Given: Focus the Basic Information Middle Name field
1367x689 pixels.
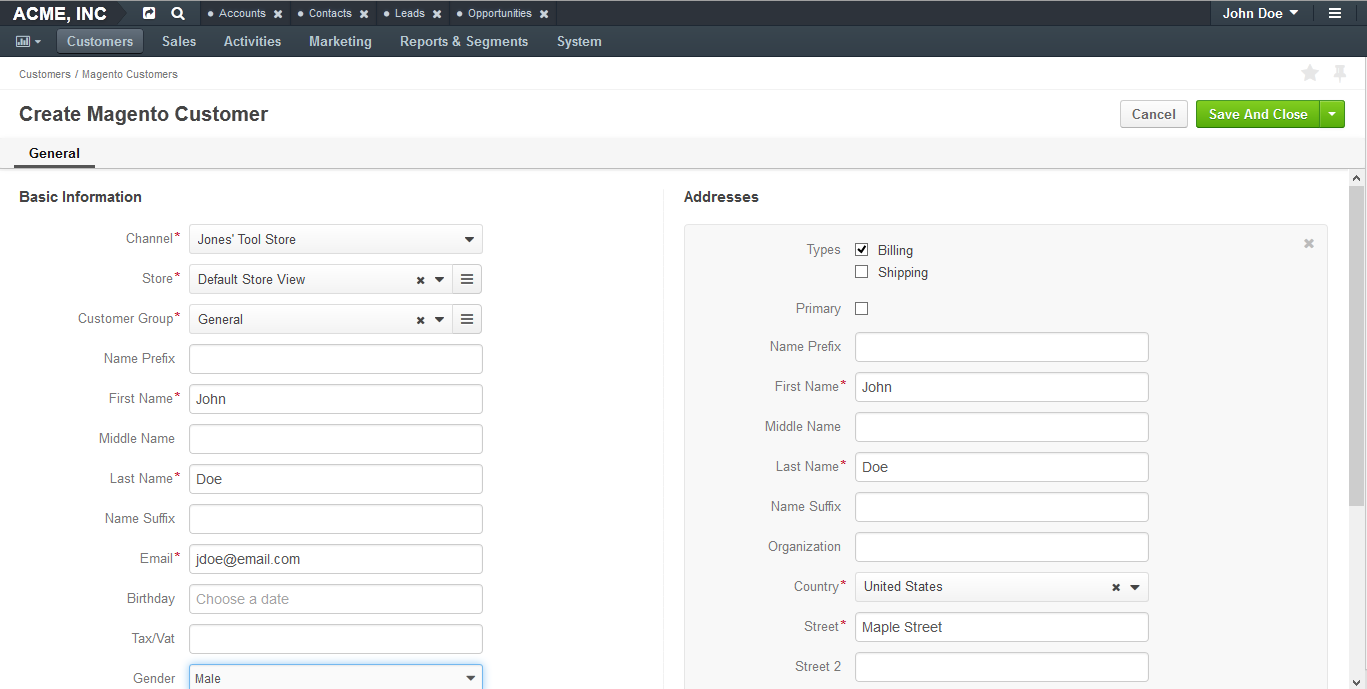Looking at the screenshot, I should 336,439.
